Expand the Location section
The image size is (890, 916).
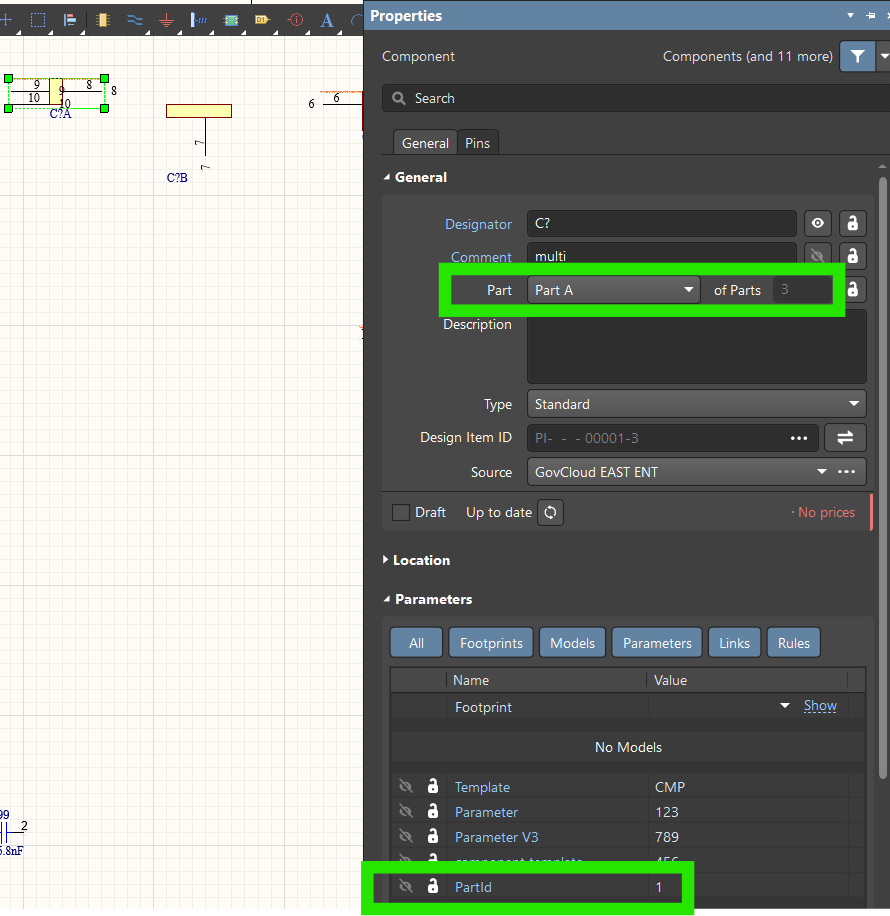click(x=386, y=560)
